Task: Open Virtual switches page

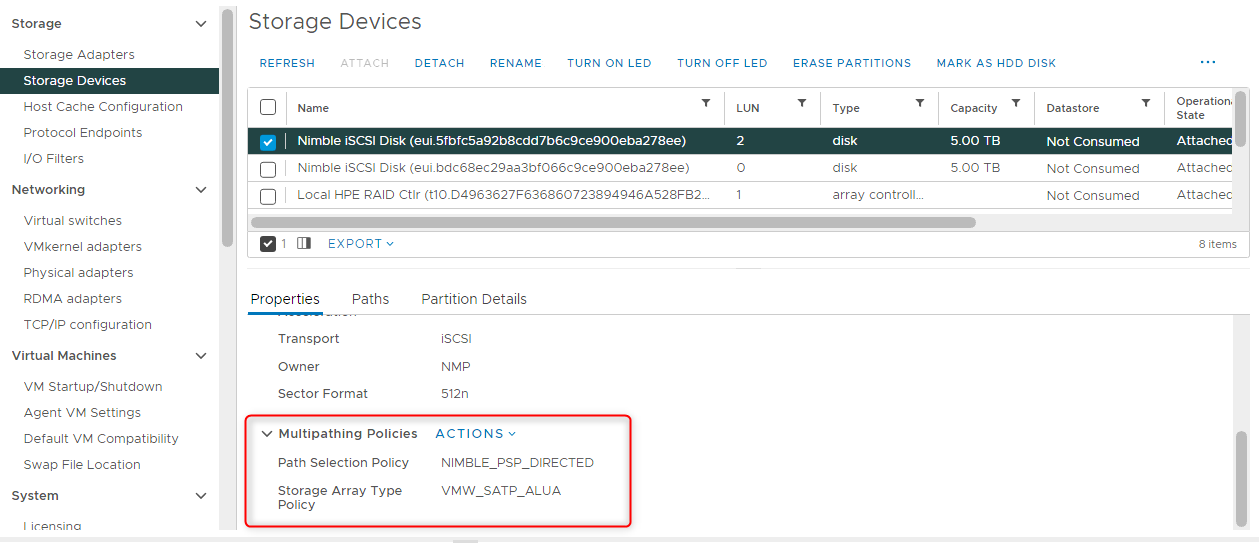Action: [x=73, y=220]
